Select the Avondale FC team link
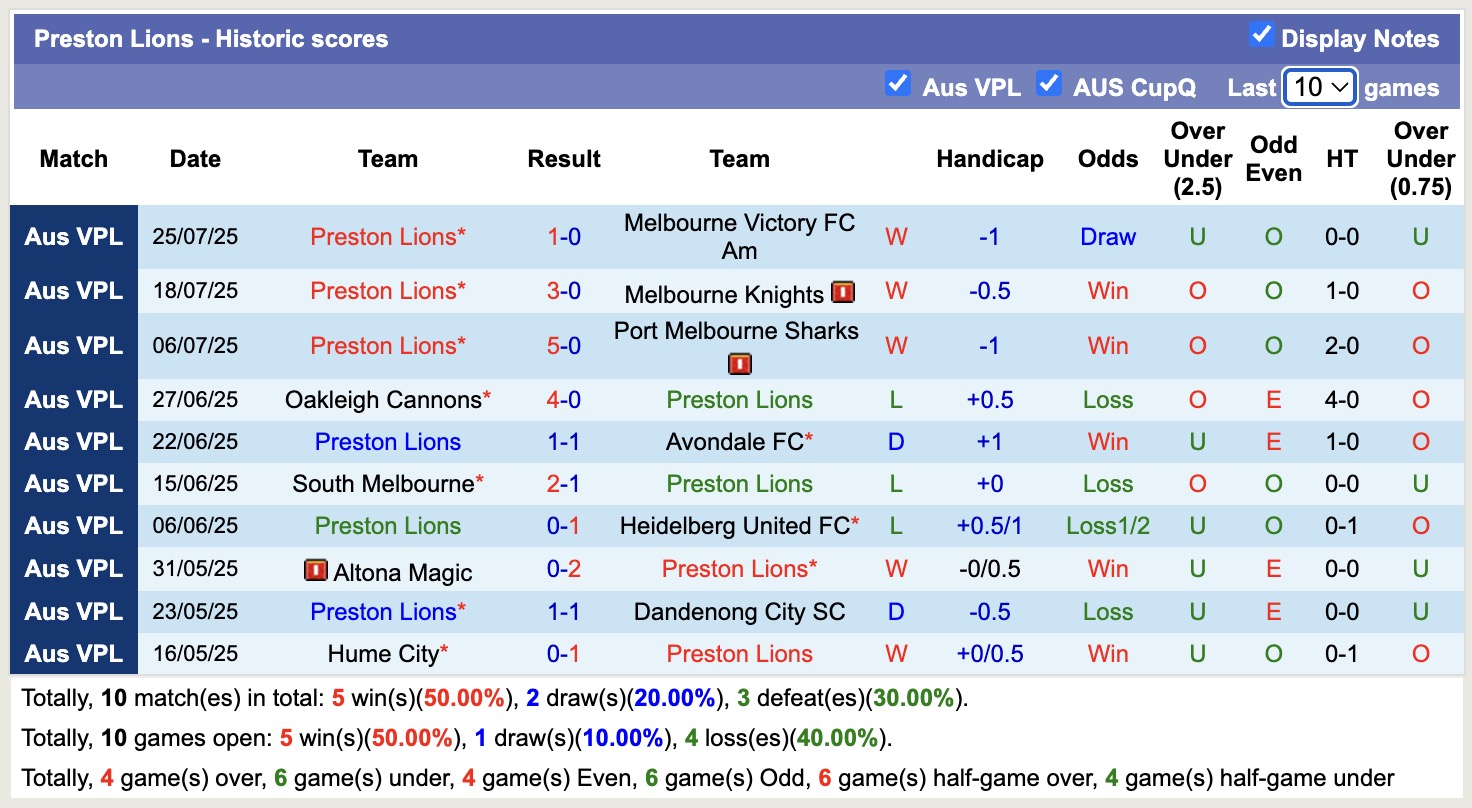Screen dimensions: 1472x808 tap(737, 441)
